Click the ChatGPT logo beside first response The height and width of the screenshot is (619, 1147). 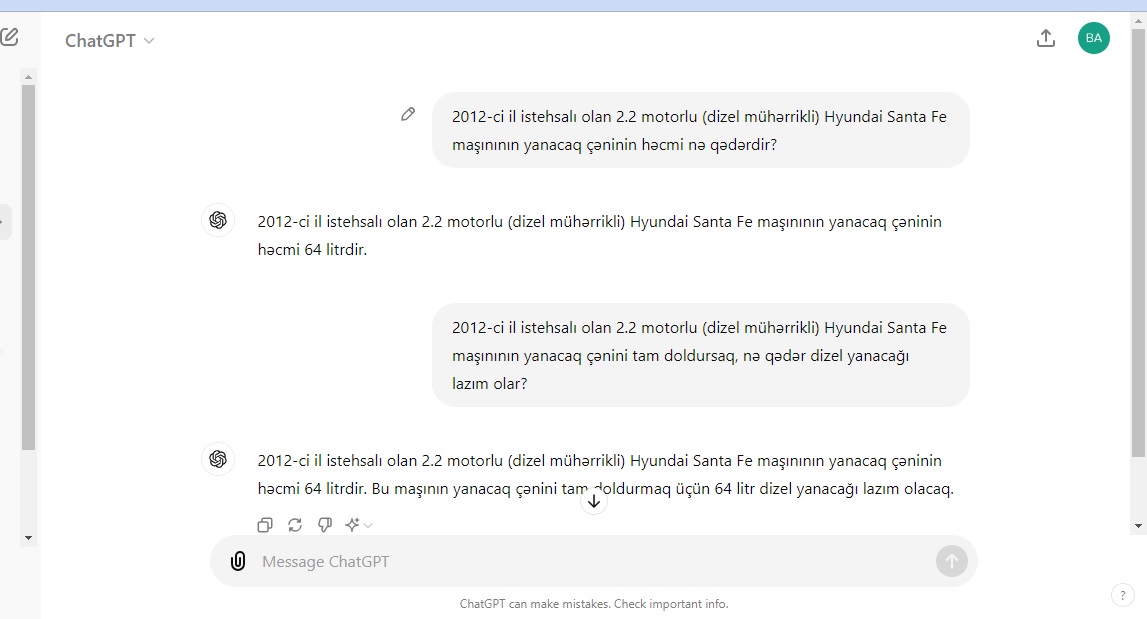tap(218, 220)
